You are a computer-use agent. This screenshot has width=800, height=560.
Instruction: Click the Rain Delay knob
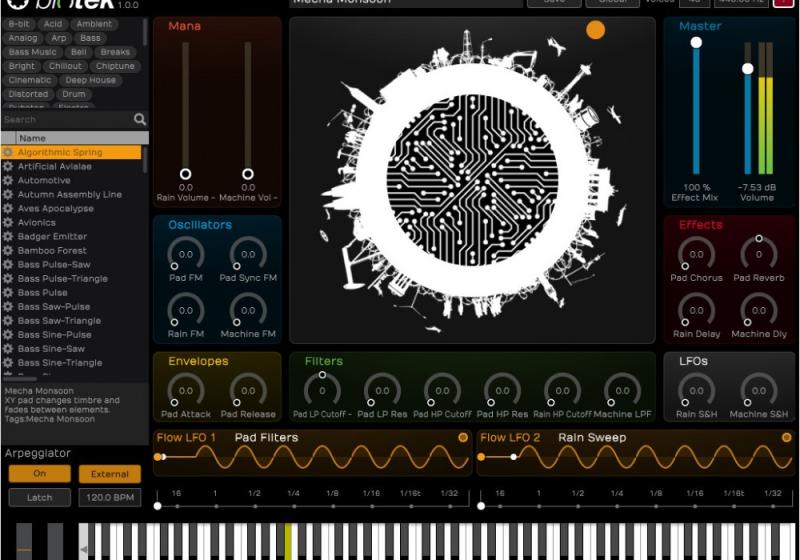click(x=696, y=310)
